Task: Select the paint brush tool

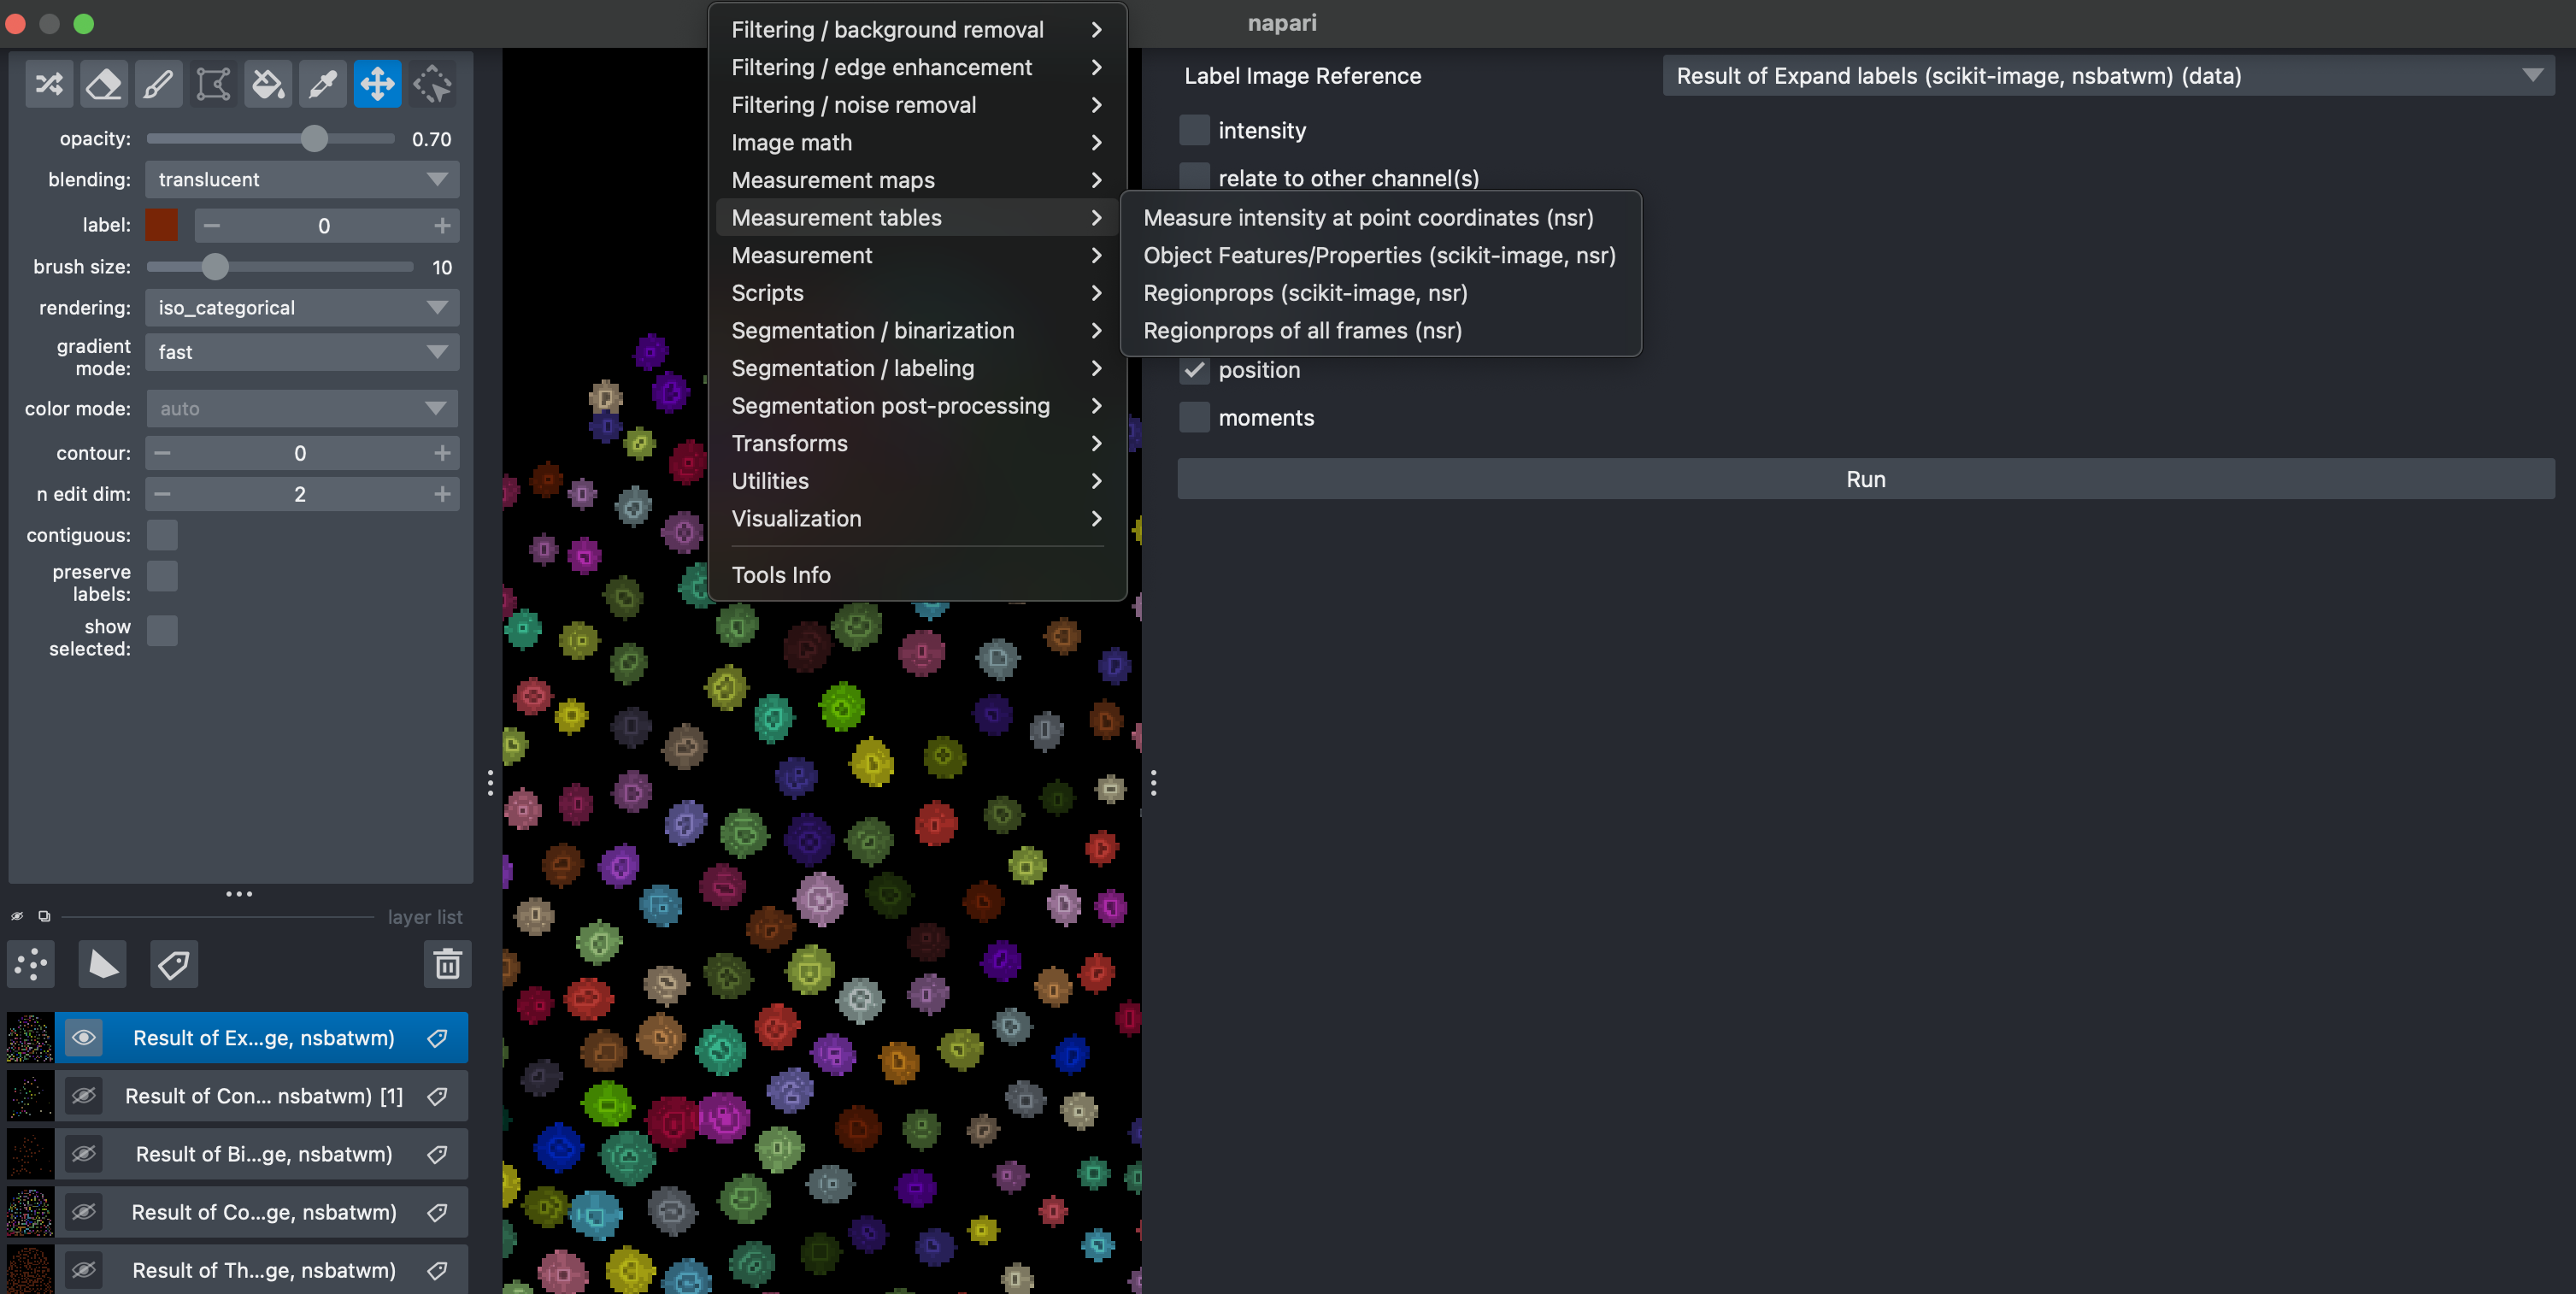Action: point(158,84)
